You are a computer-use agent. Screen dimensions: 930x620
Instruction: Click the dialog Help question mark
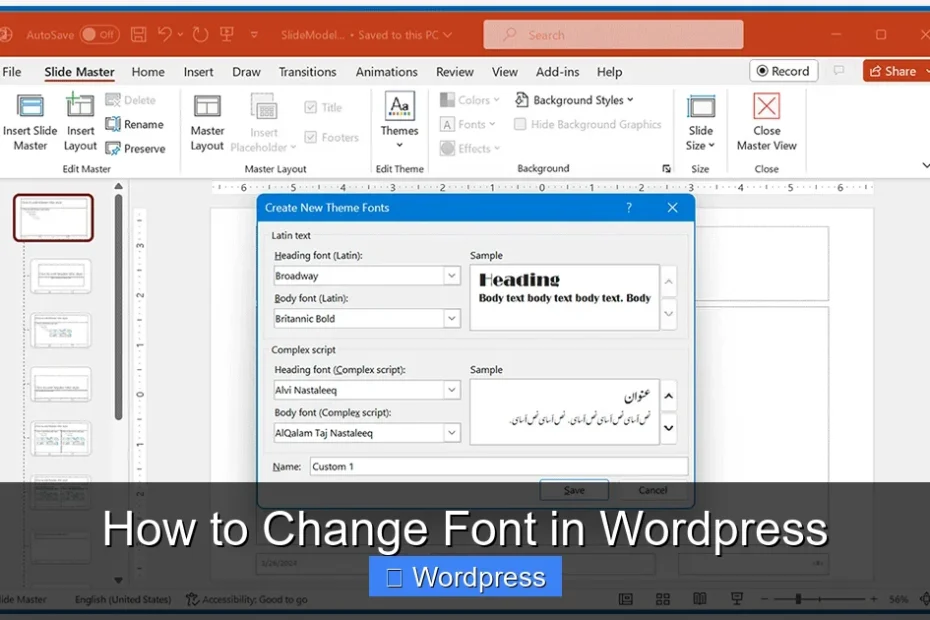[629, 208]
